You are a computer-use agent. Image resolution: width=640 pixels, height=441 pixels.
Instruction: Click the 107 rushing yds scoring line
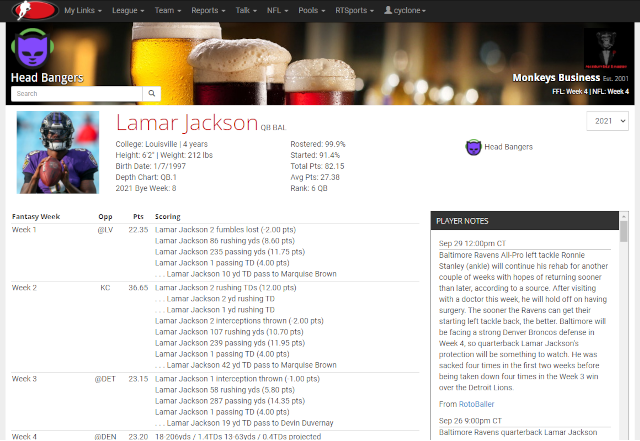pos(229,332)
